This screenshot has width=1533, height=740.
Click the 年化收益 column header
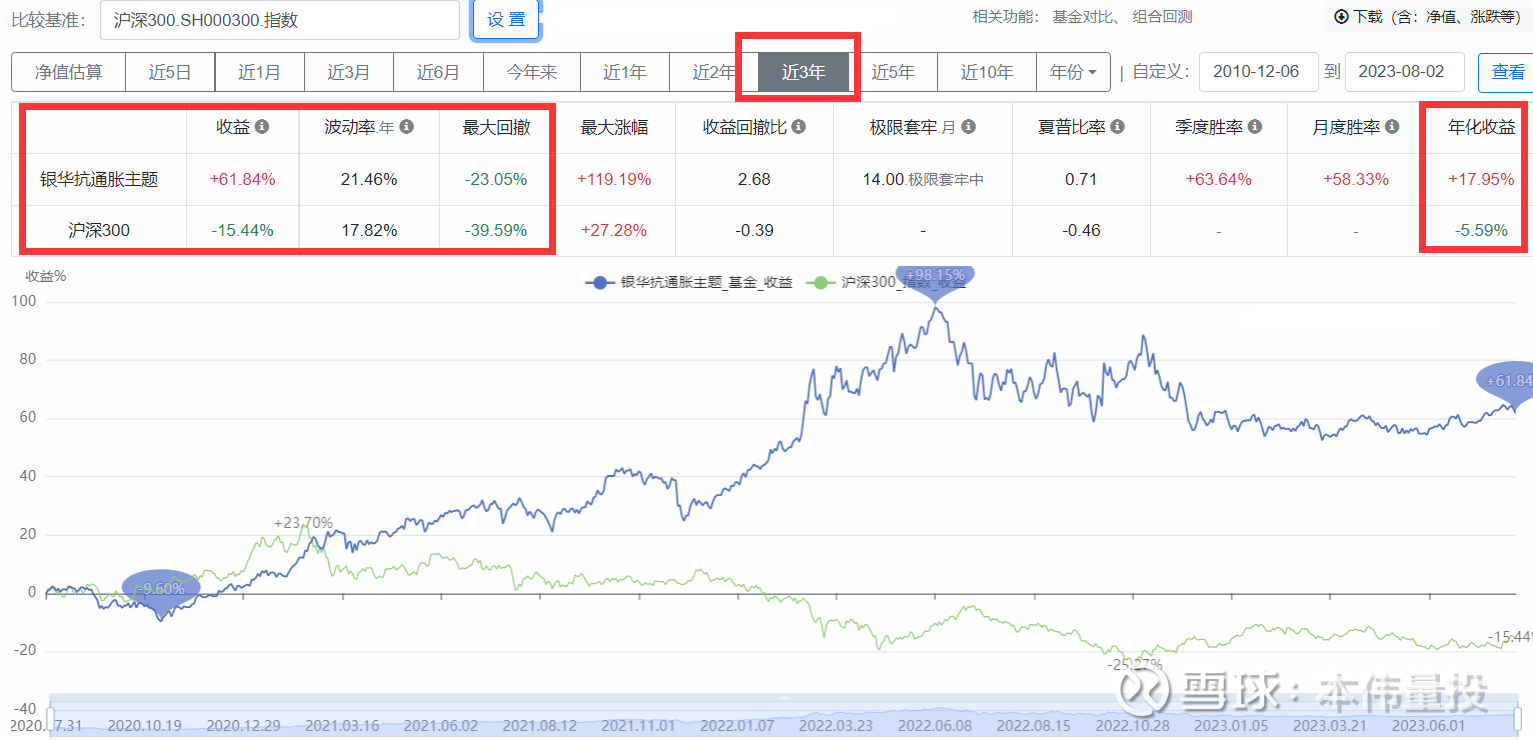click(1482, 127)
